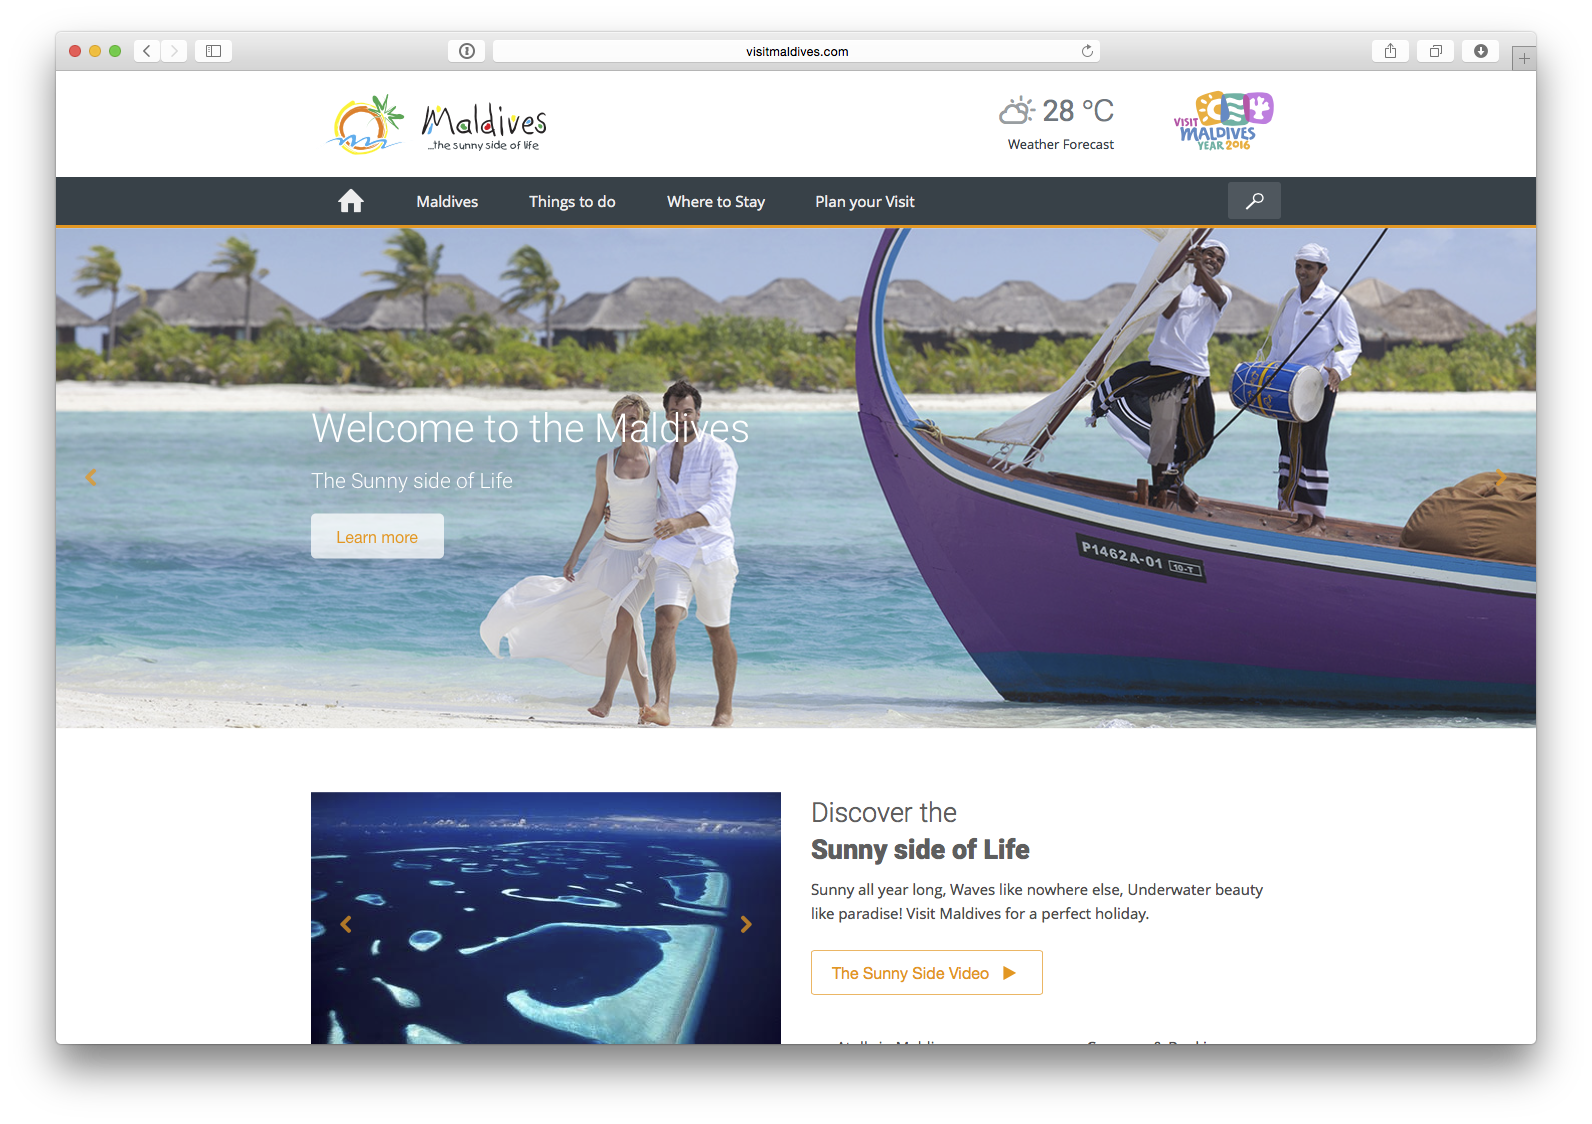Screen dimensions: 1592x1124
Task: Open the Where to Stay menu
Action: click(x=716, y=201)
